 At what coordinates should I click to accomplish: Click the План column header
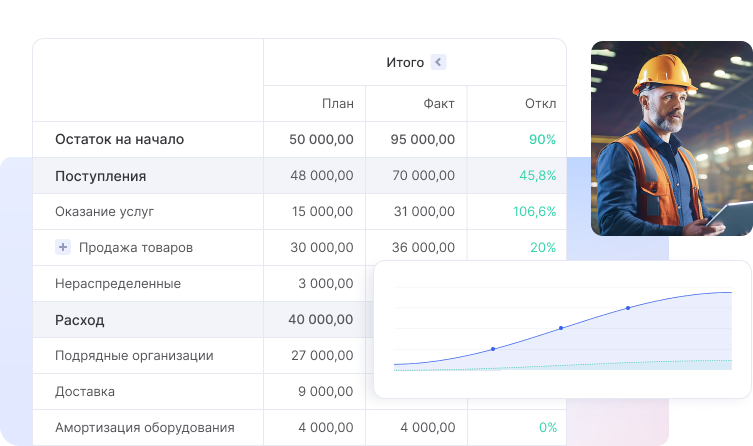coord(337,103)
